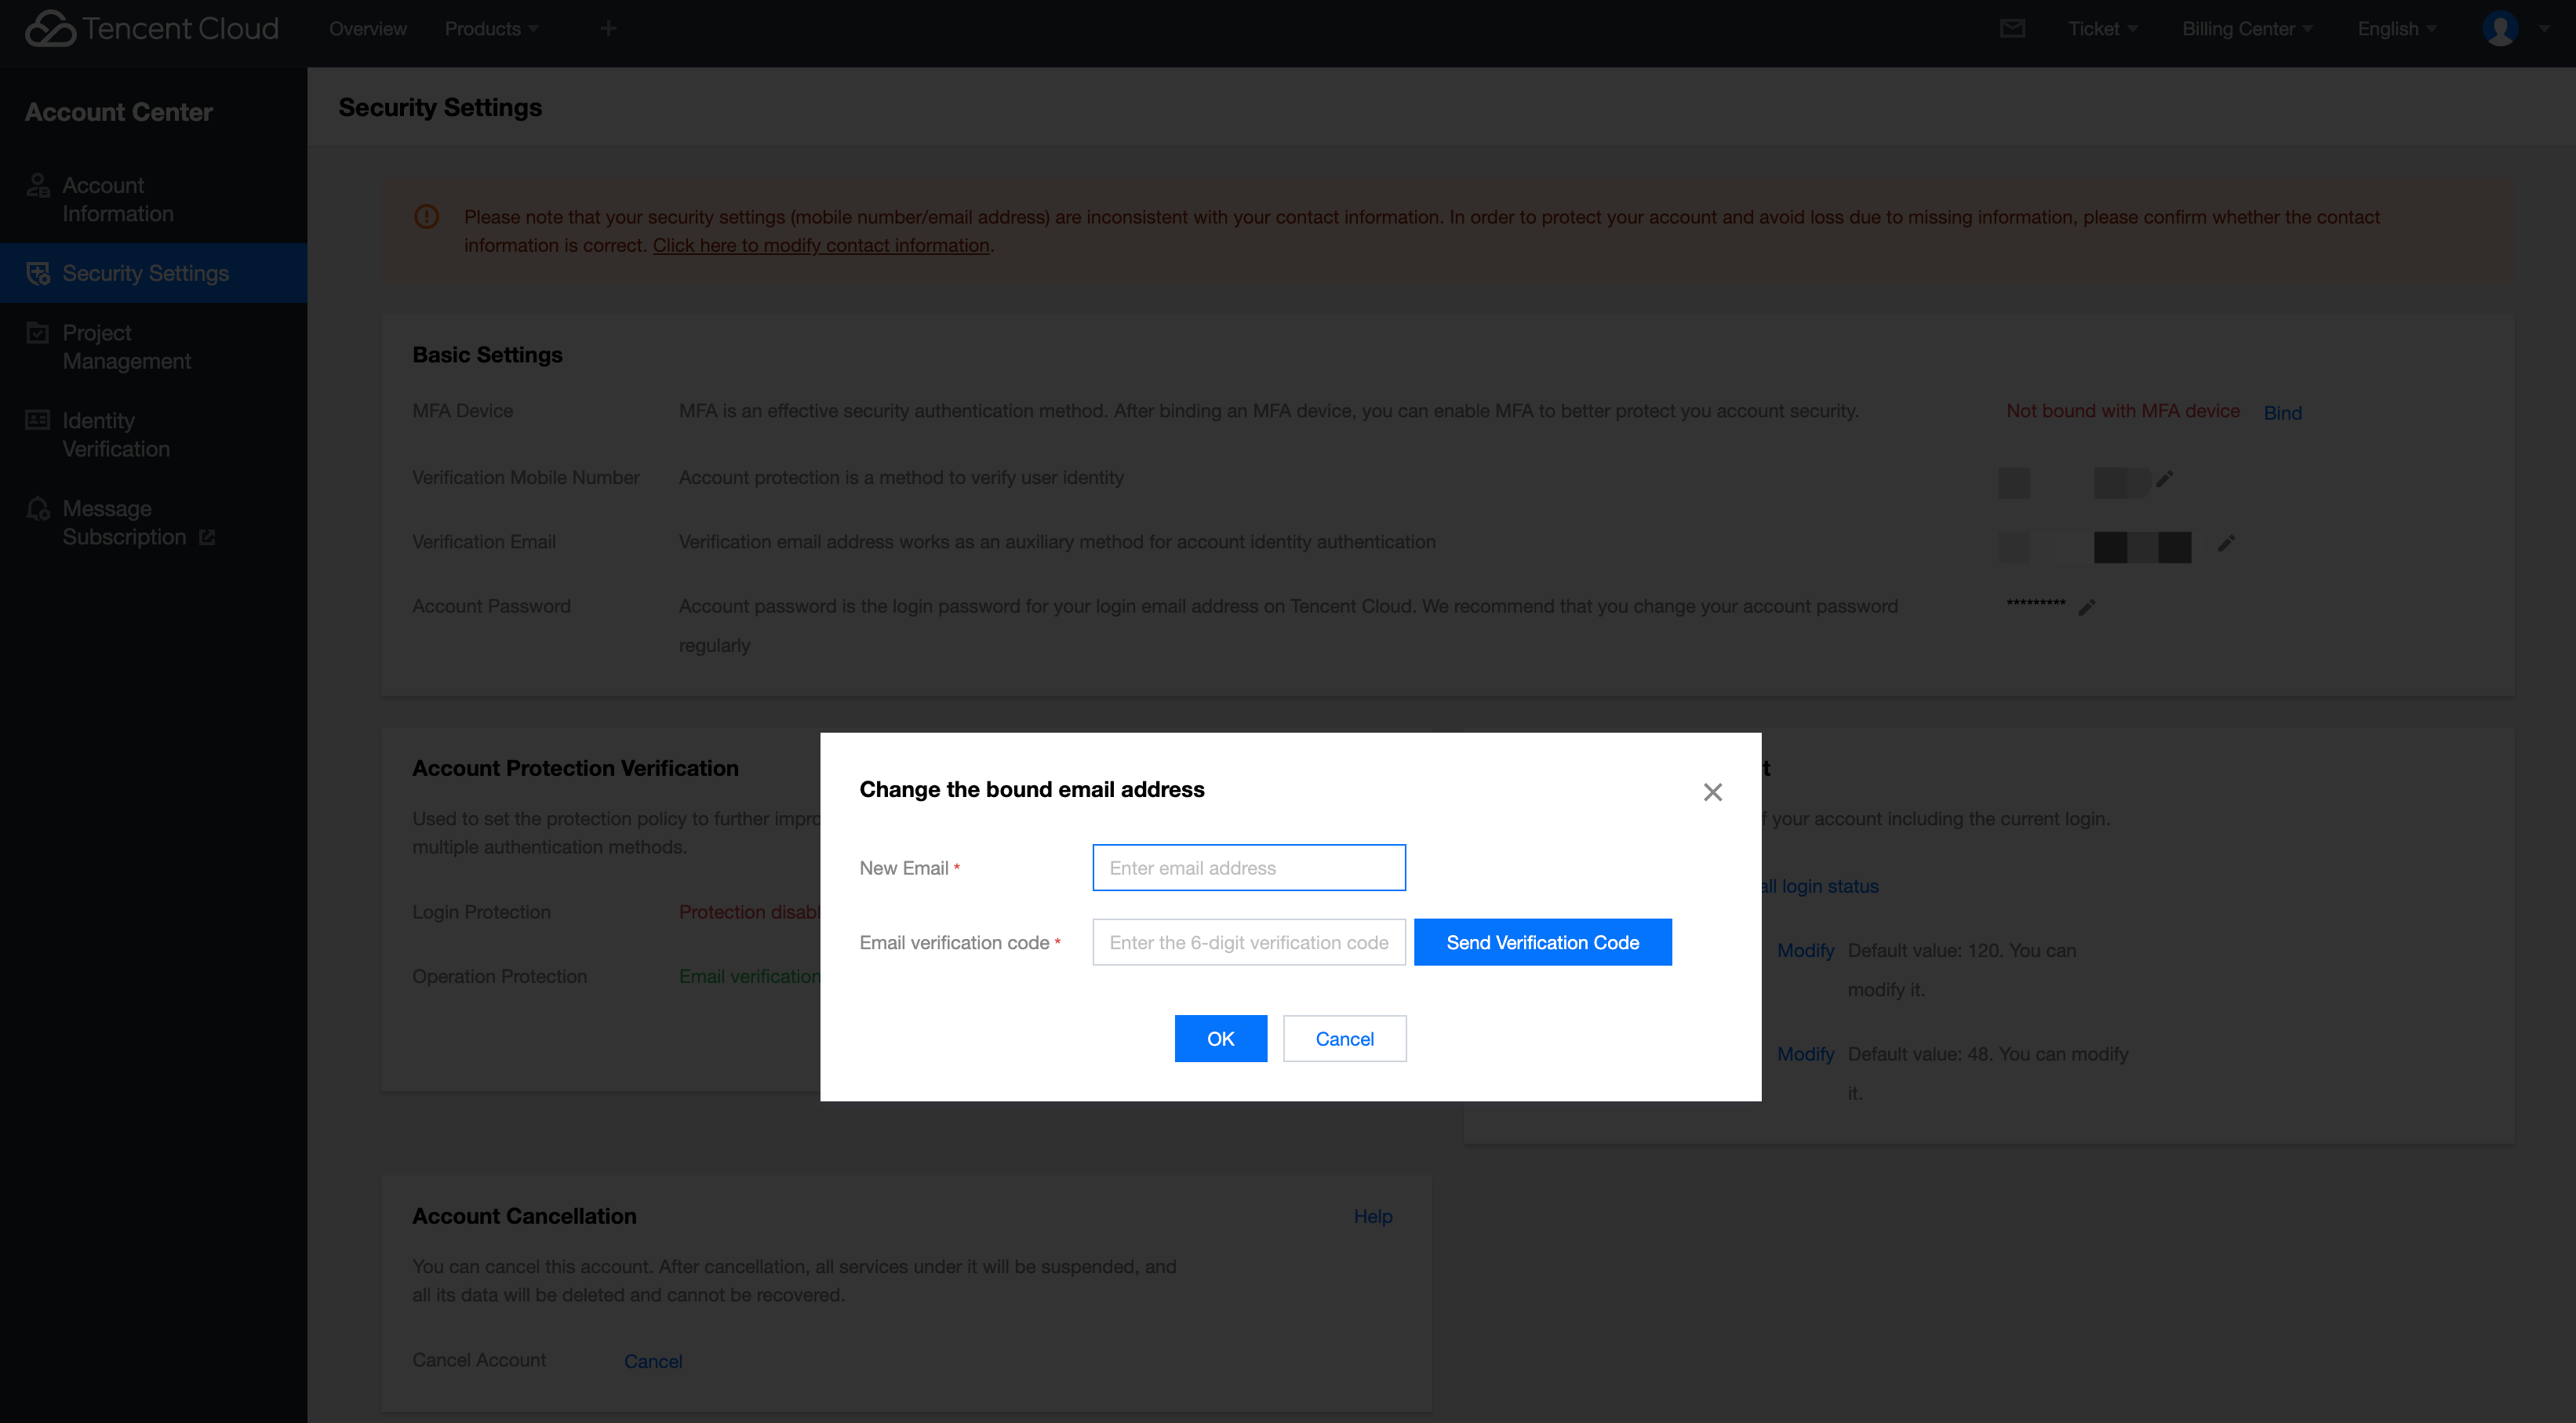Focus the 6-digit verification code field
Viewport: 2576px width, 1423px height.
coord(1249,942)
